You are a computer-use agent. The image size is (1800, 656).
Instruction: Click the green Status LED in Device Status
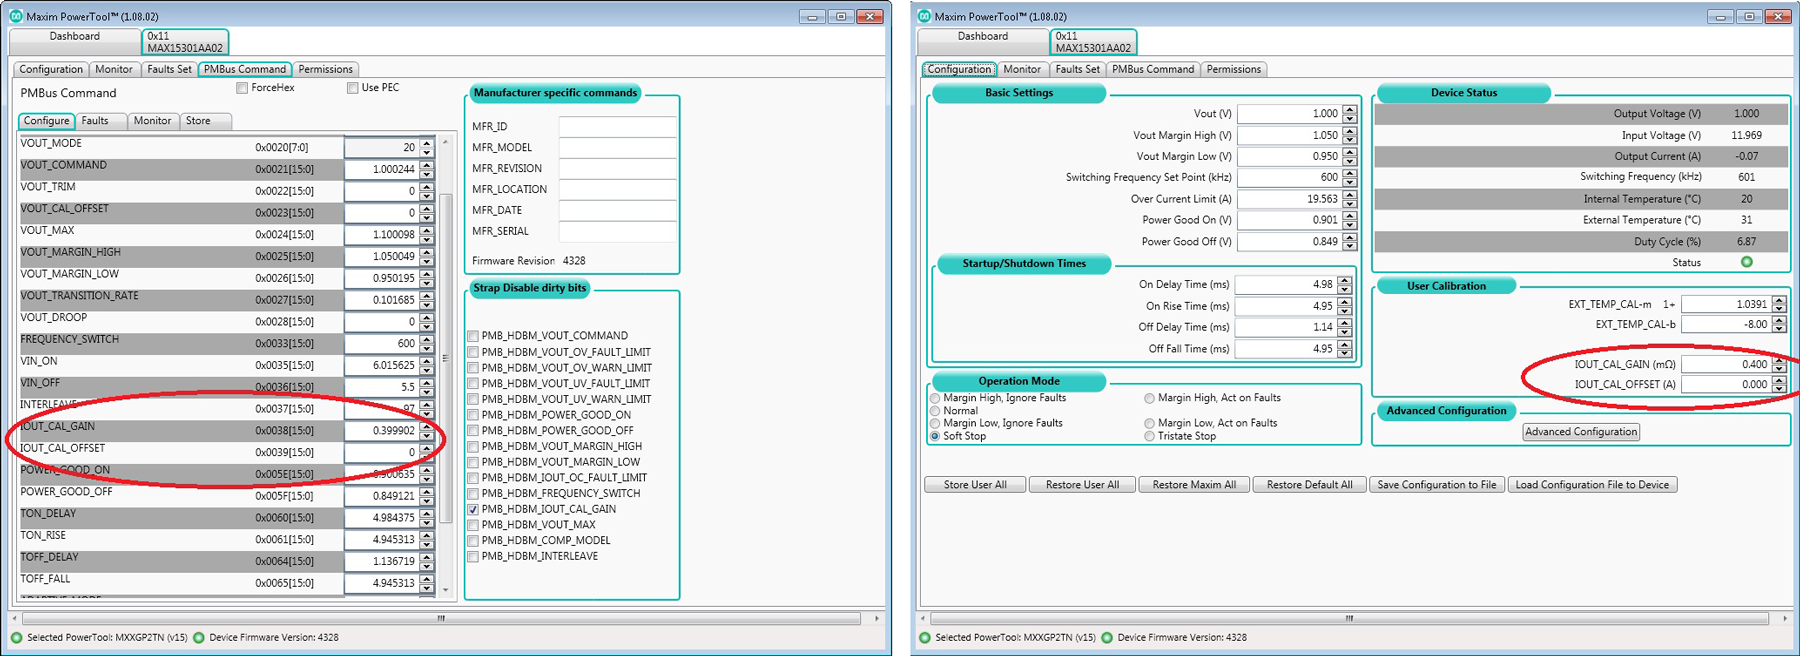[x=1747, y=262]
